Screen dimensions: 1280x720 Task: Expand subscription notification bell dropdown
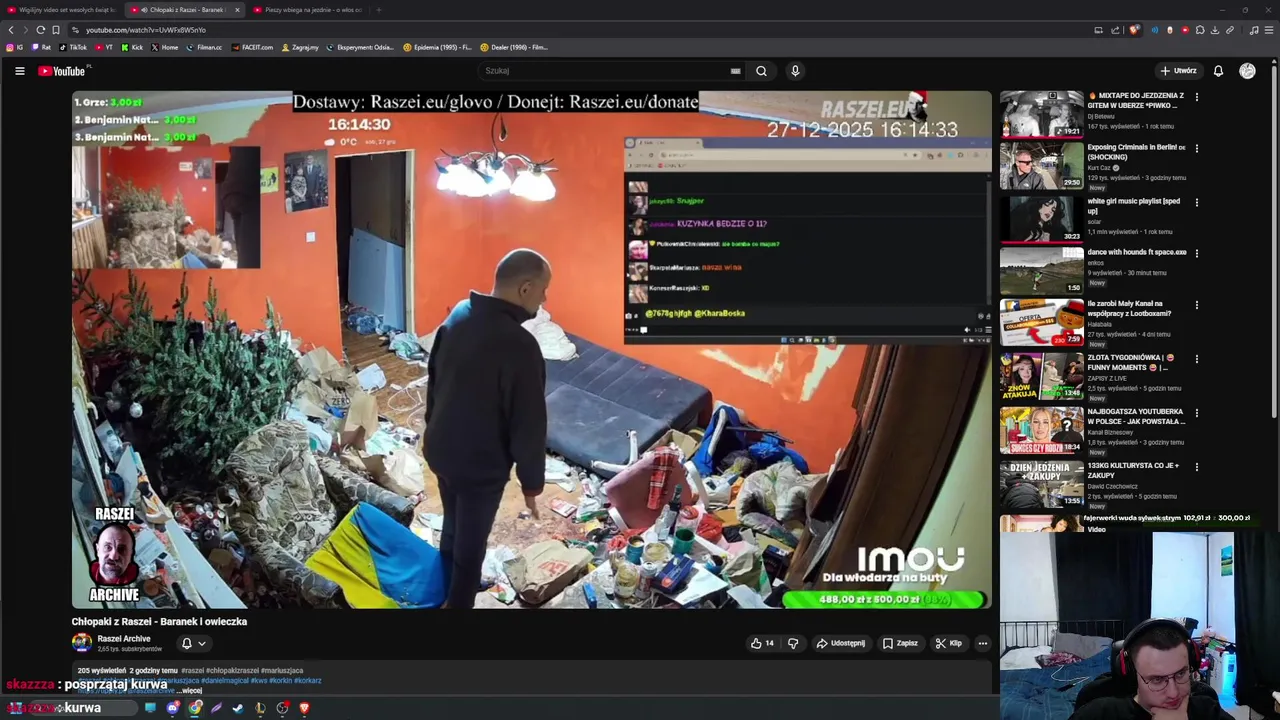pos(193,643)
